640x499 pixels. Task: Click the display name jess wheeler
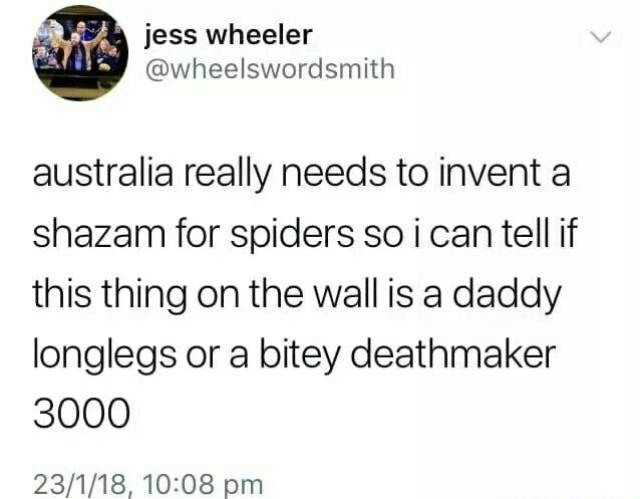[x=229, y=35]
